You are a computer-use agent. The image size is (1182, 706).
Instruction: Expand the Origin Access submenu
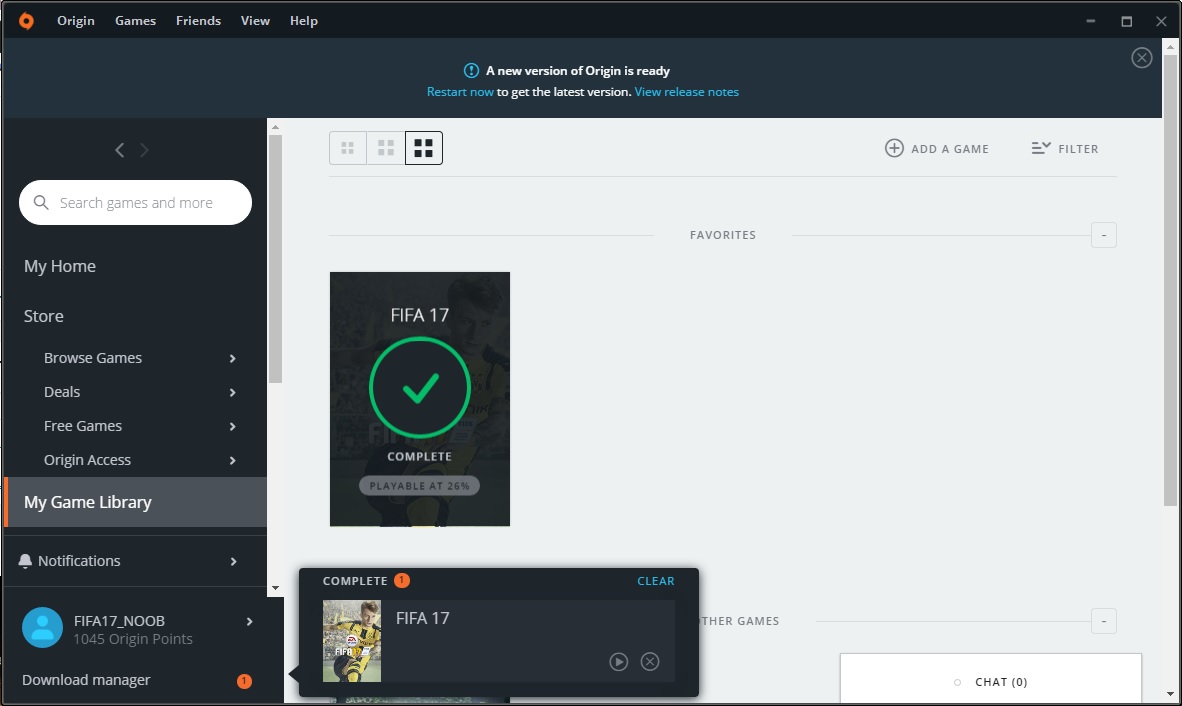coord(232,460)
